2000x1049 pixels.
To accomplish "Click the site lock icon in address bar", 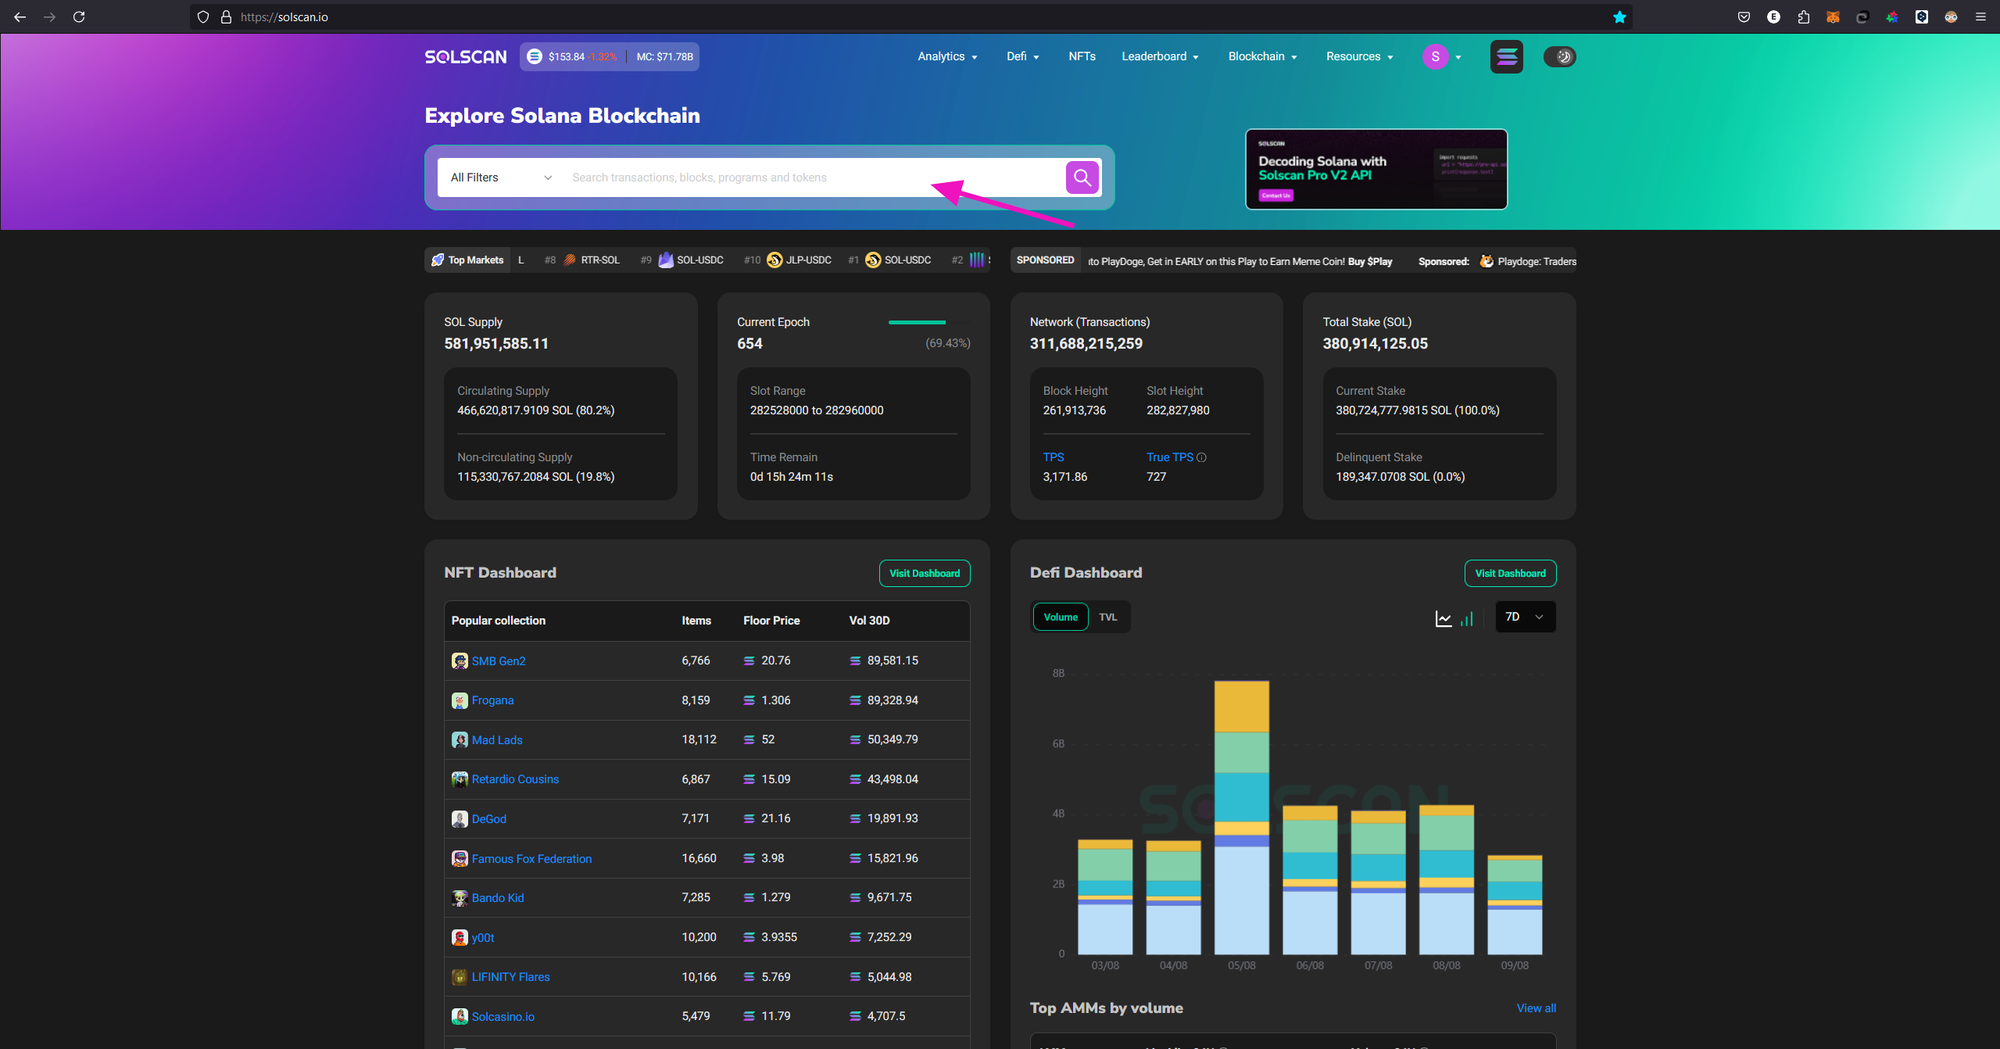I will click(226, 17).
